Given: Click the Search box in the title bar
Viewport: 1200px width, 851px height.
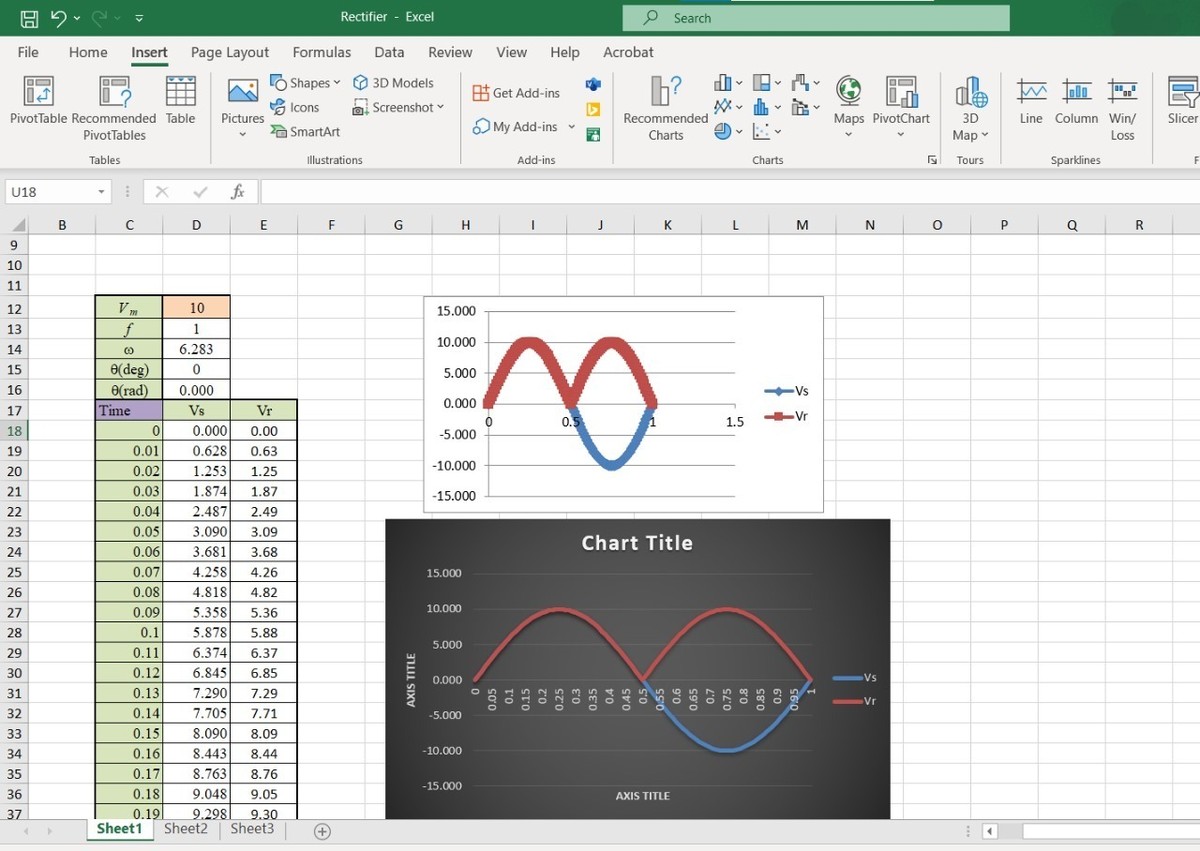Looking at the screenshot, I should click(x=815, y=18).
